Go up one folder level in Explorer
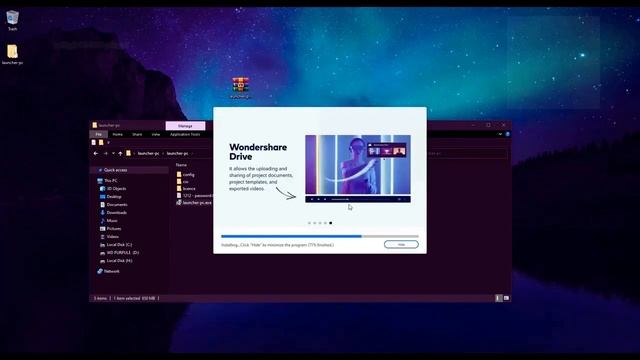640x360 pixels. click(120, 153)
